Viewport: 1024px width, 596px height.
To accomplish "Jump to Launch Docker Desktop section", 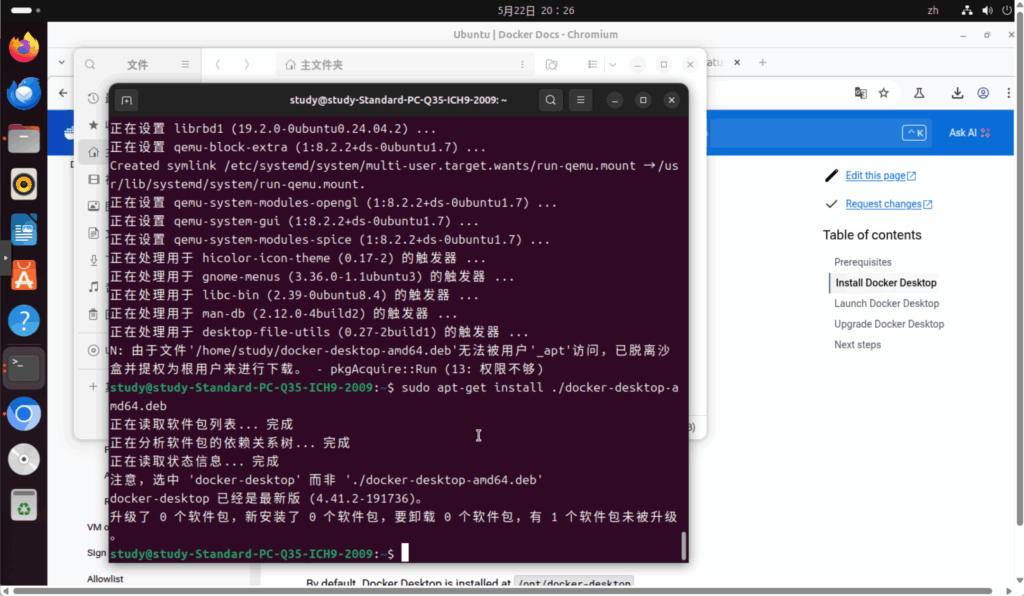I will tap(886, 303).
